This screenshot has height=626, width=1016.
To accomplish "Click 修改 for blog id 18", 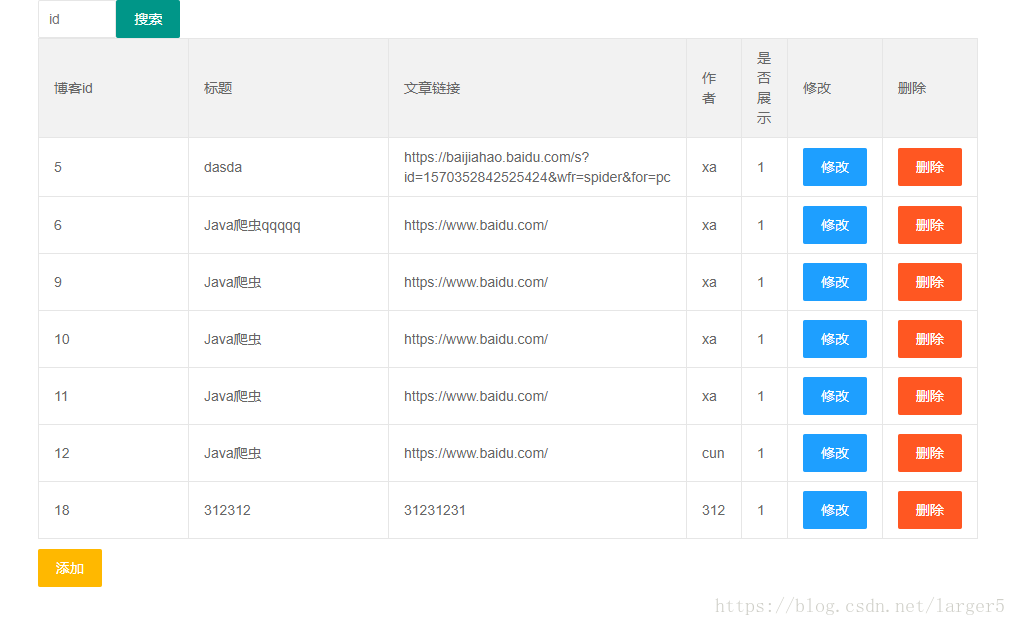I will (834, 510).
